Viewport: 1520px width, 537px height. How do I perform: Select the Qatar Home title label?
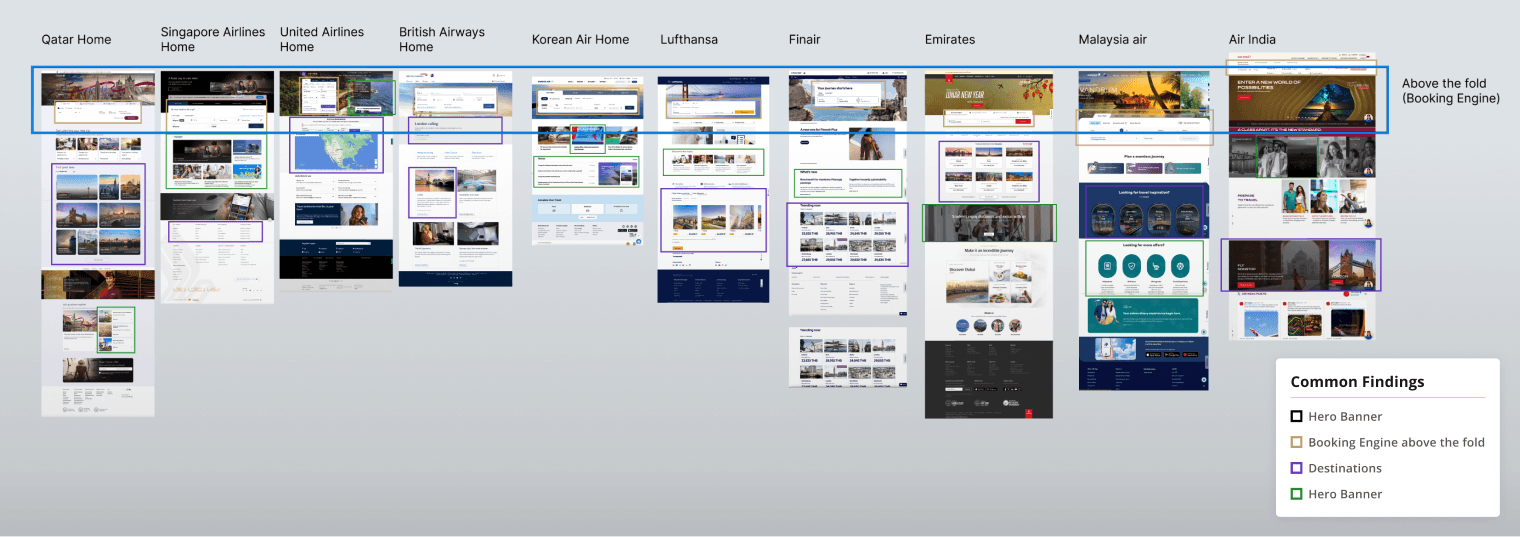[x=76, y=40]
